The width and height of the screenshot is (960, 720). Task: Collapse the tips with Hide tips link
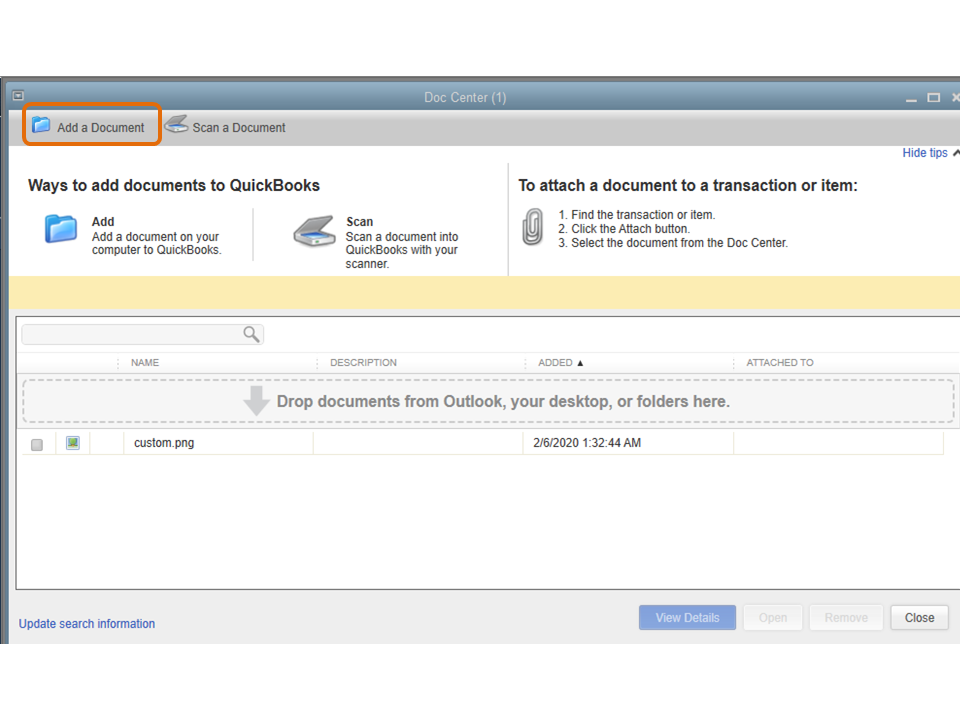[x=924, y=152]
